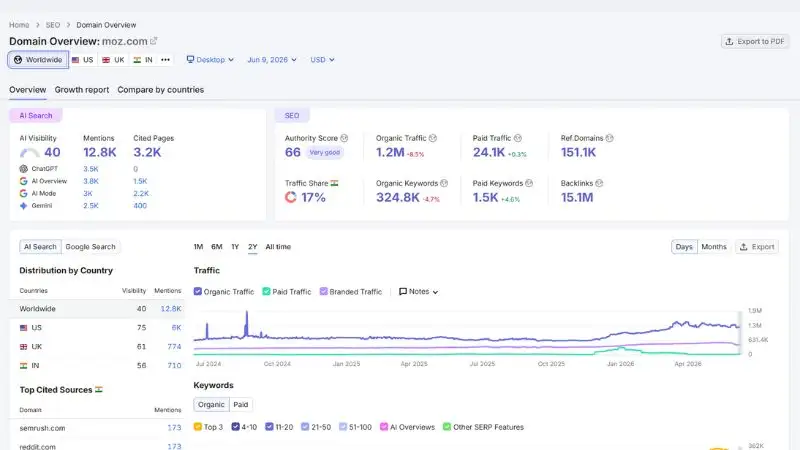The image size is (800, 450).
Task: Toggle Other SERP Features checkbox
Action: click(447, 427)
